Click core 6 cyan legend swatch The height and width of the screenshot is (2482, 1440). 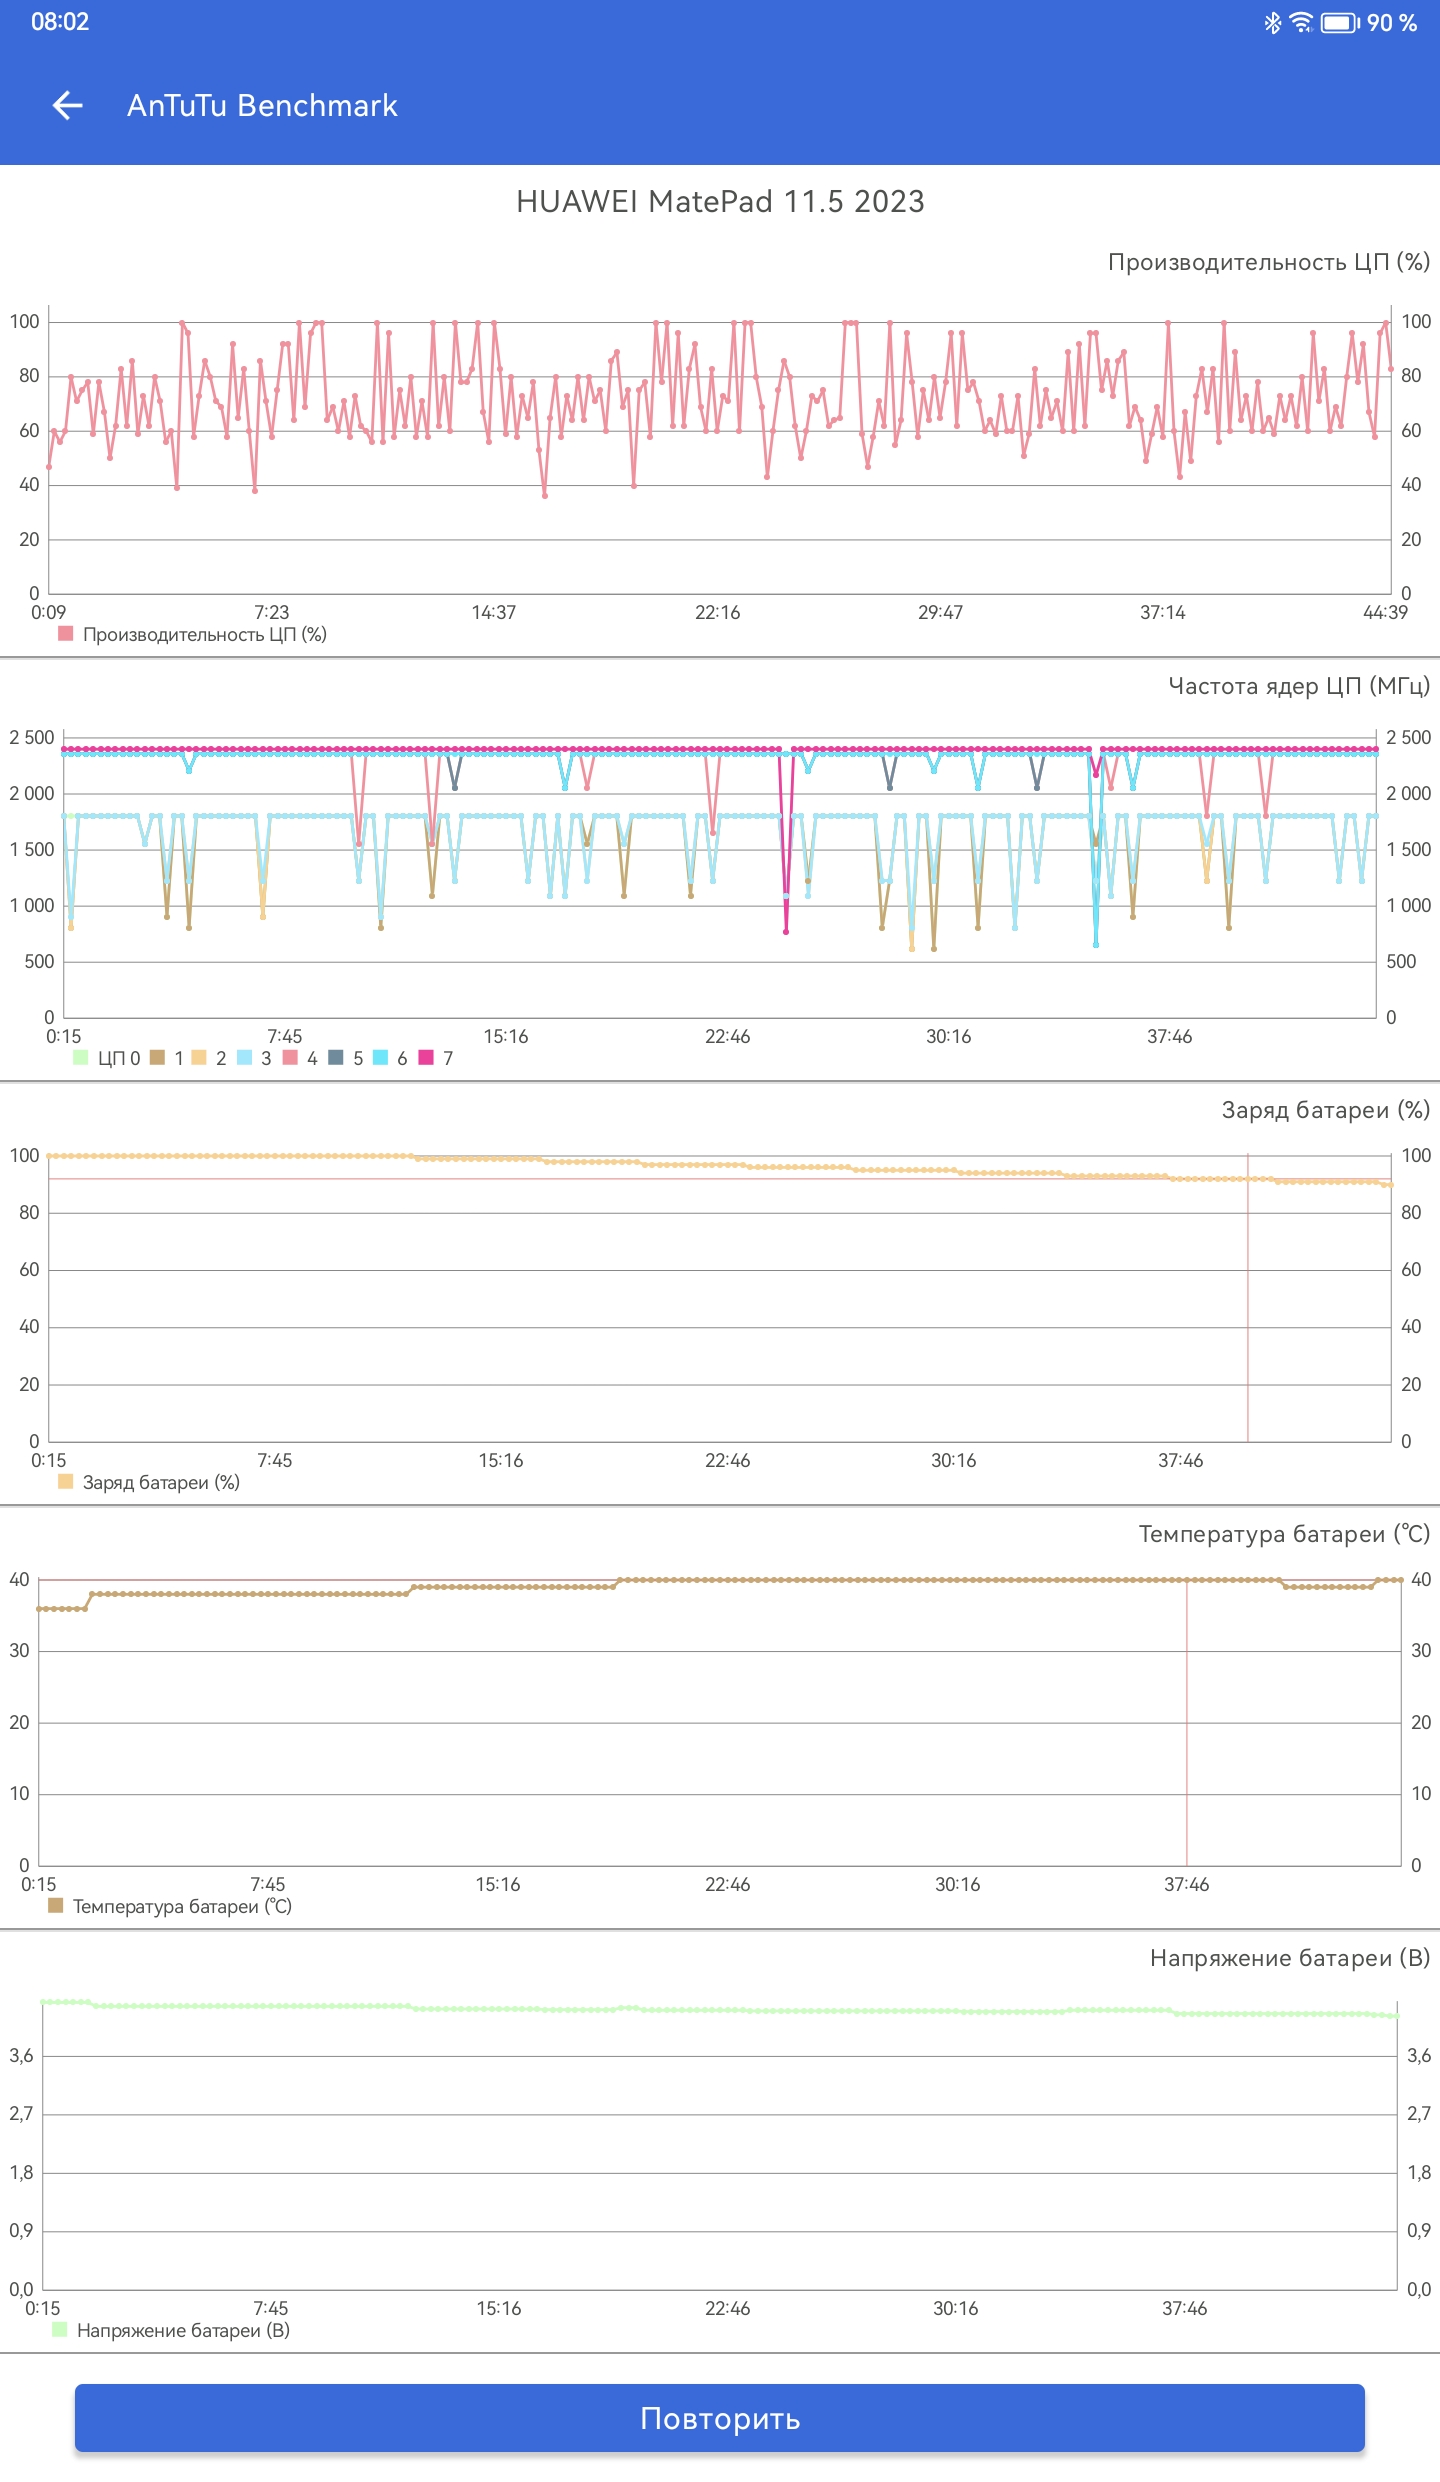(x=380, y=1057)
